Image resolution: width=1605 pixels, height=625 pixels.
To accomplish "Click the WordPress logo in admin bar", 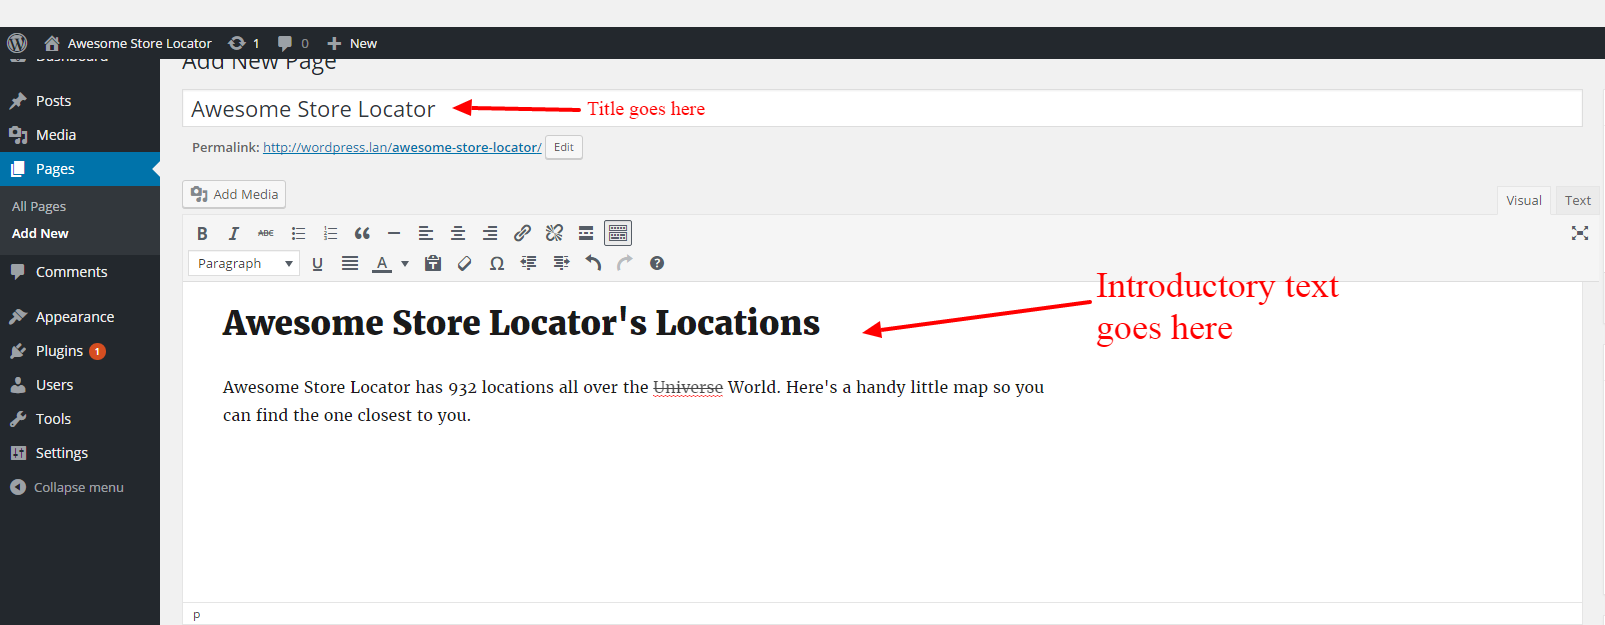I will [17, 43].
